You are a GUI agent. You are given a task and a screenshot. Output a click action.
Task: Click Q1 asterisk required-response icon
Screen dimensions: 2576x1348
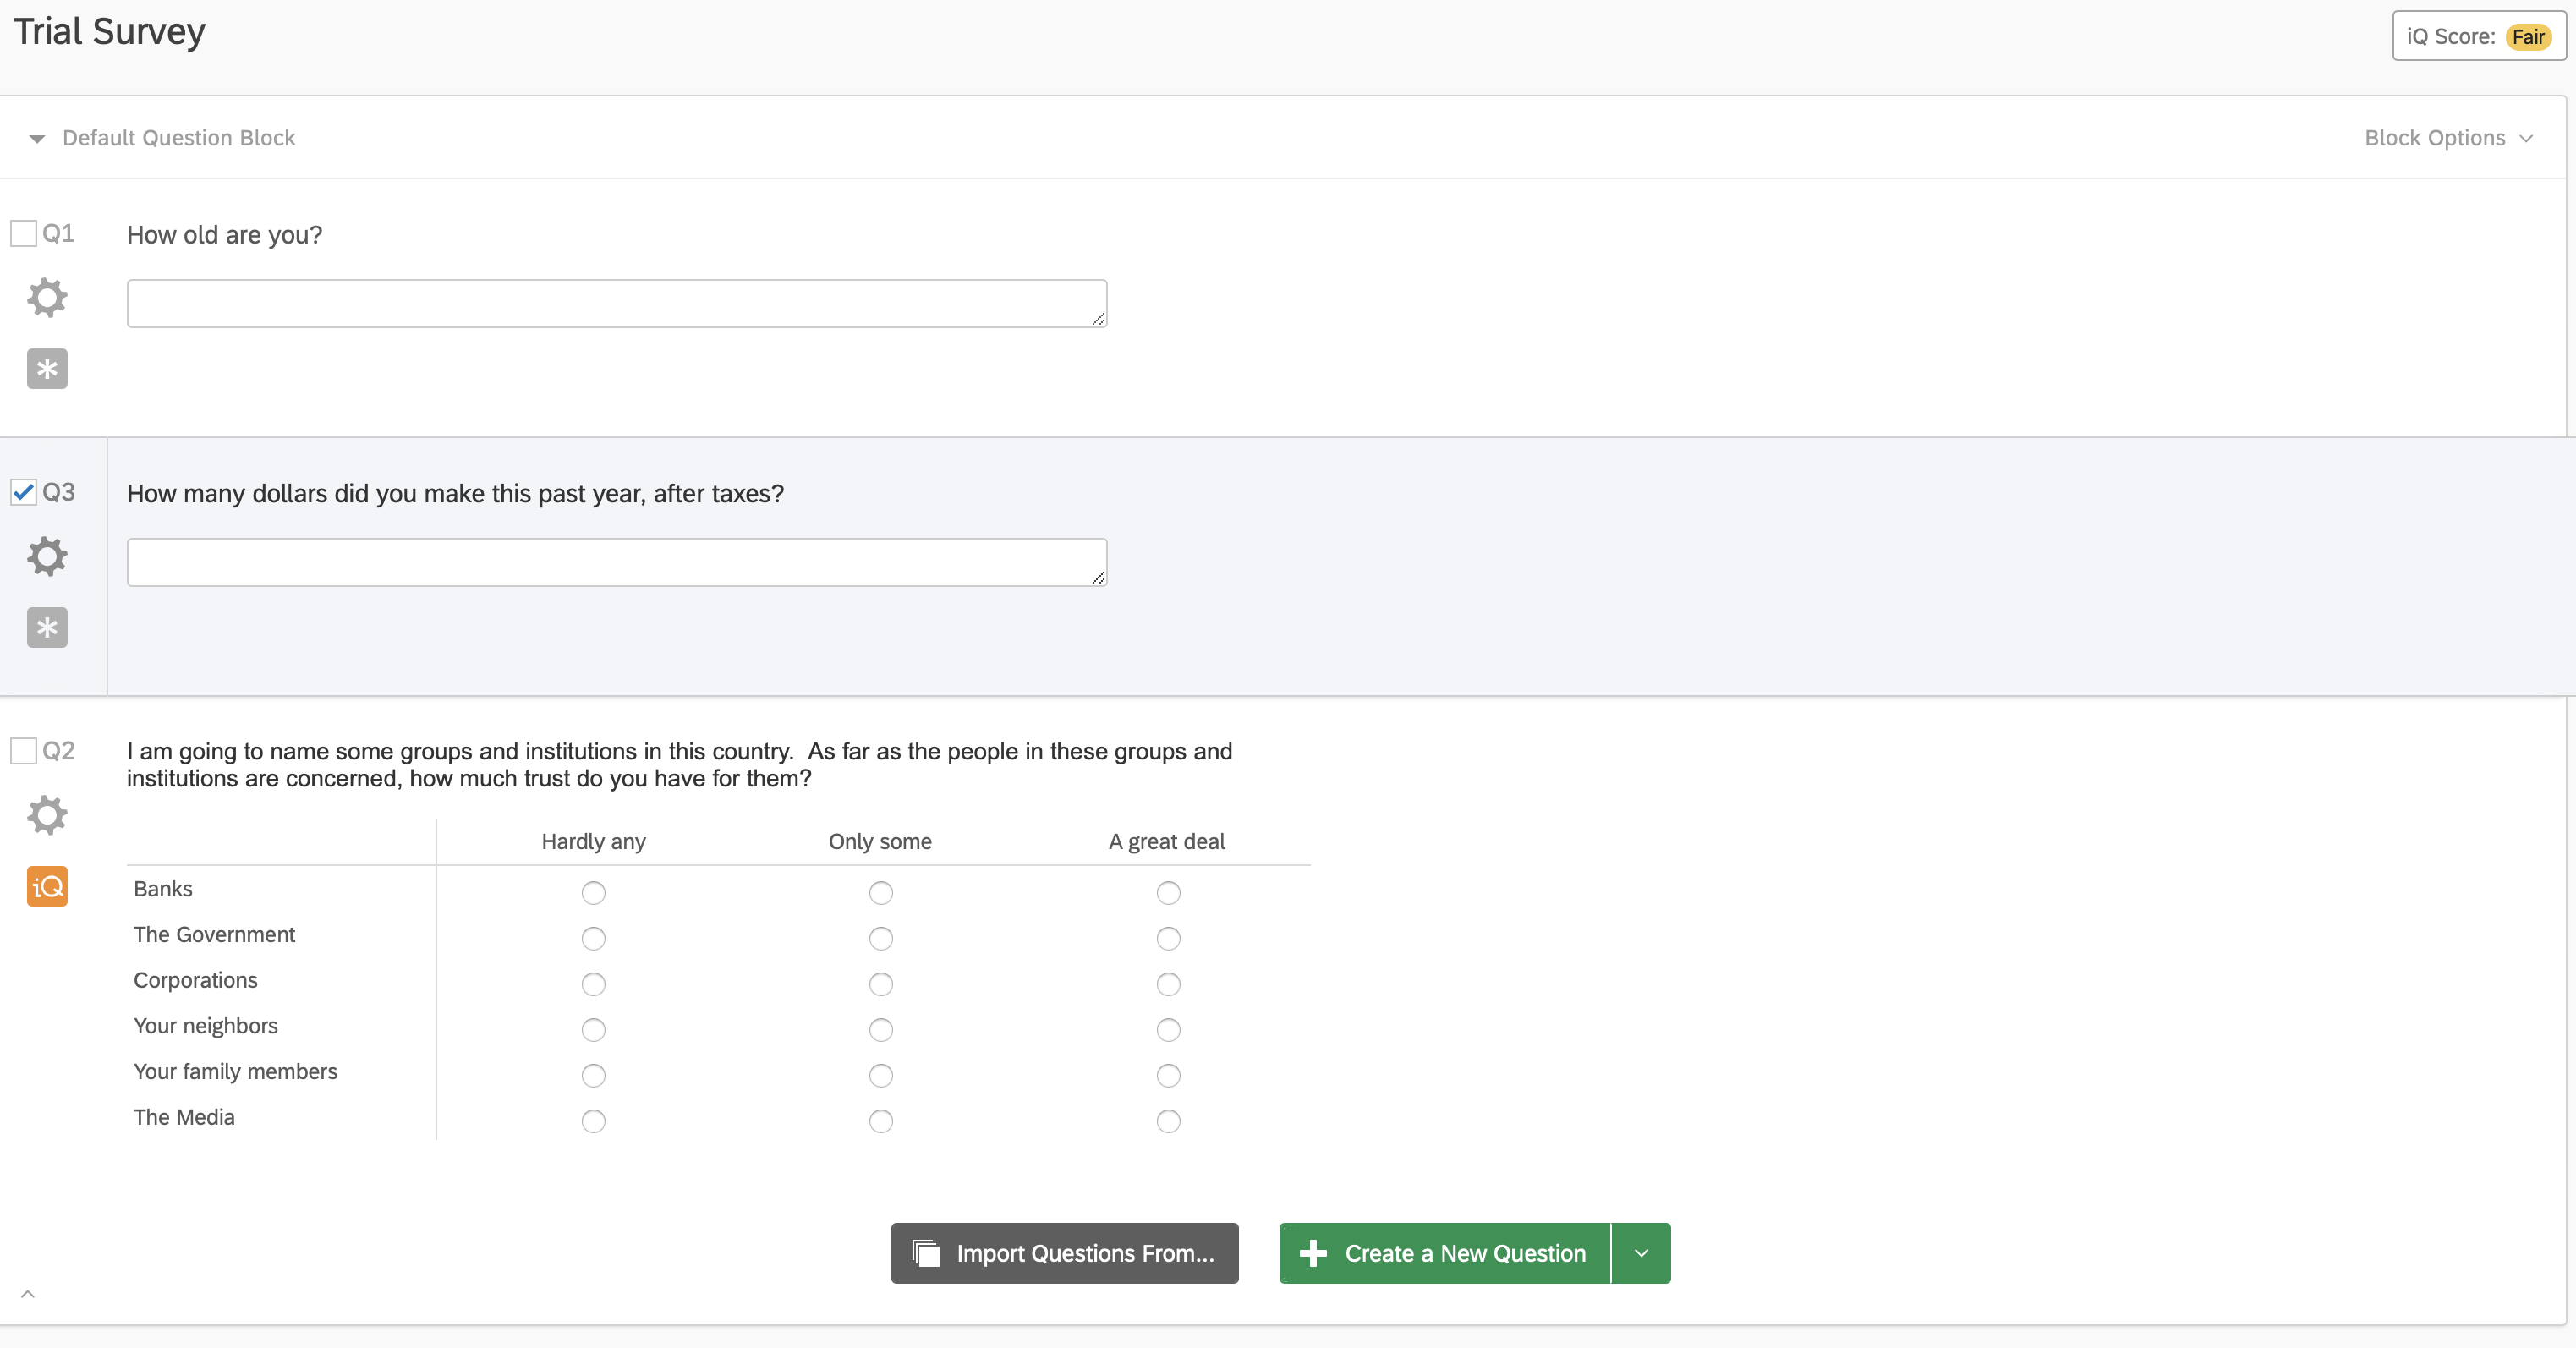[47, 369]
